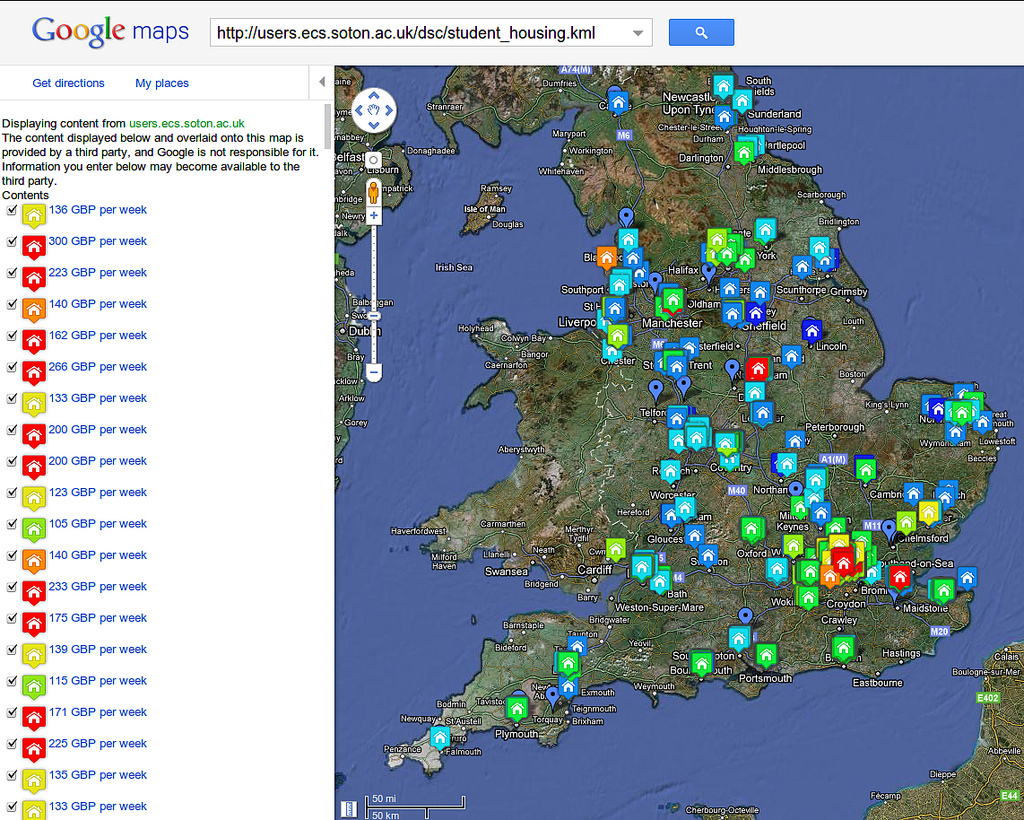Select the blue pin marker near Lancaster

626,217
